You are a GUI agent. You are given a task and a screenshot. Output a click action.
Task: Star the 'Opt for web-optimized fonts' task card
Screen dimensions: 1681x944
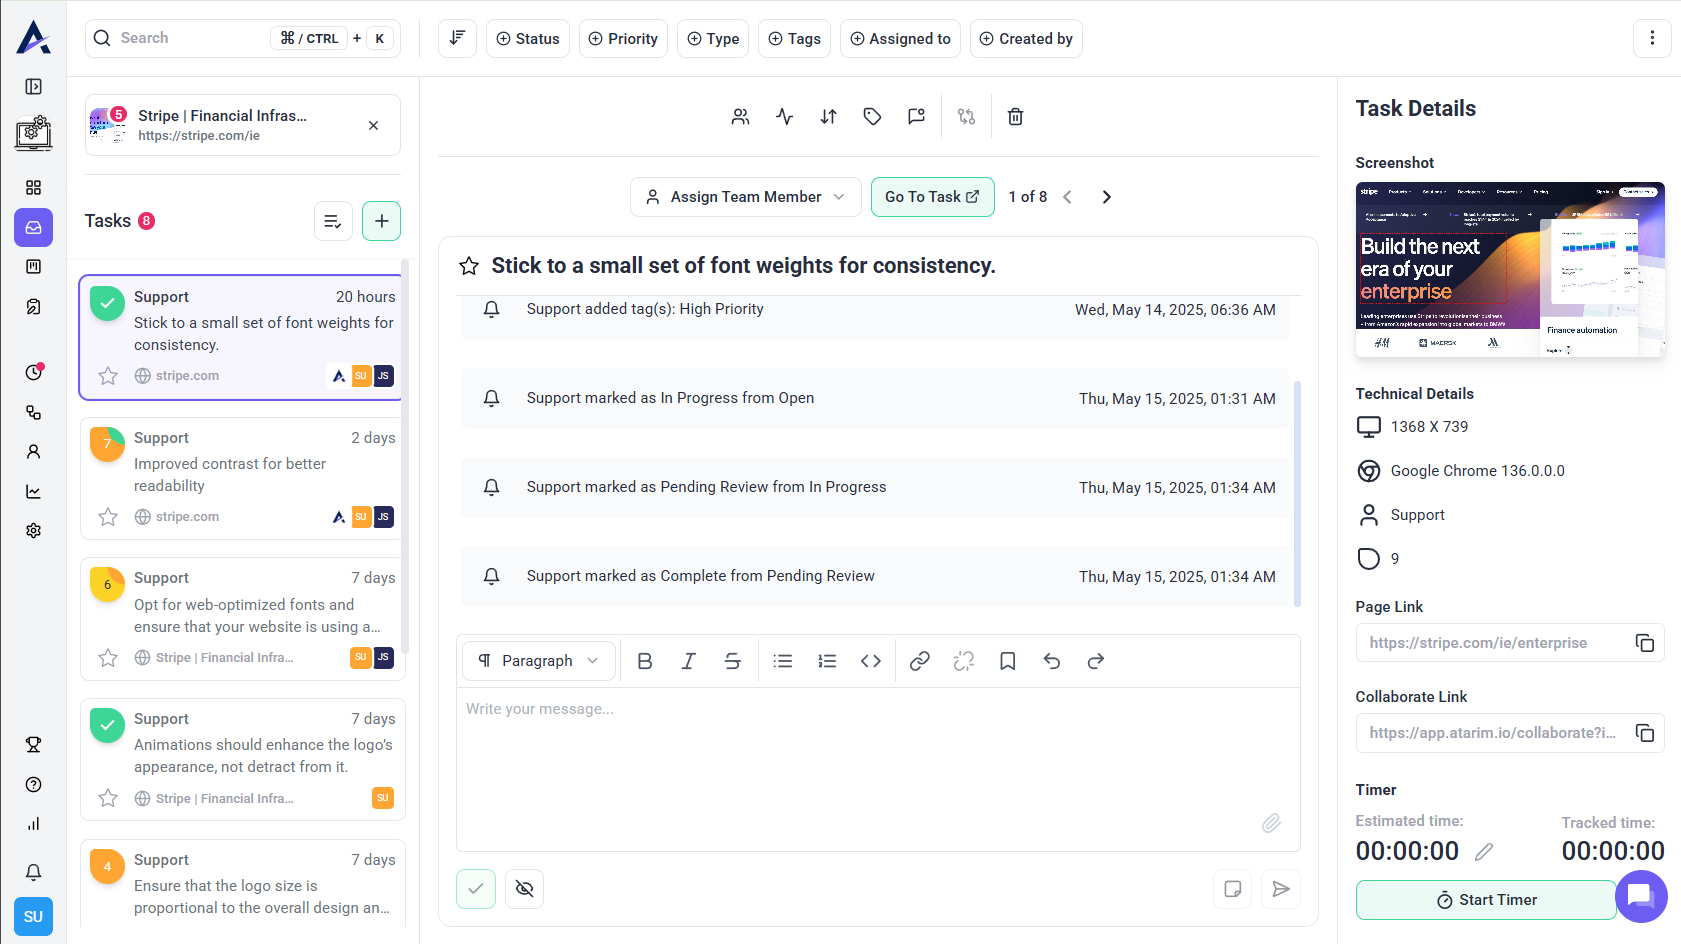pyautogui.click(x=108, y=658)
